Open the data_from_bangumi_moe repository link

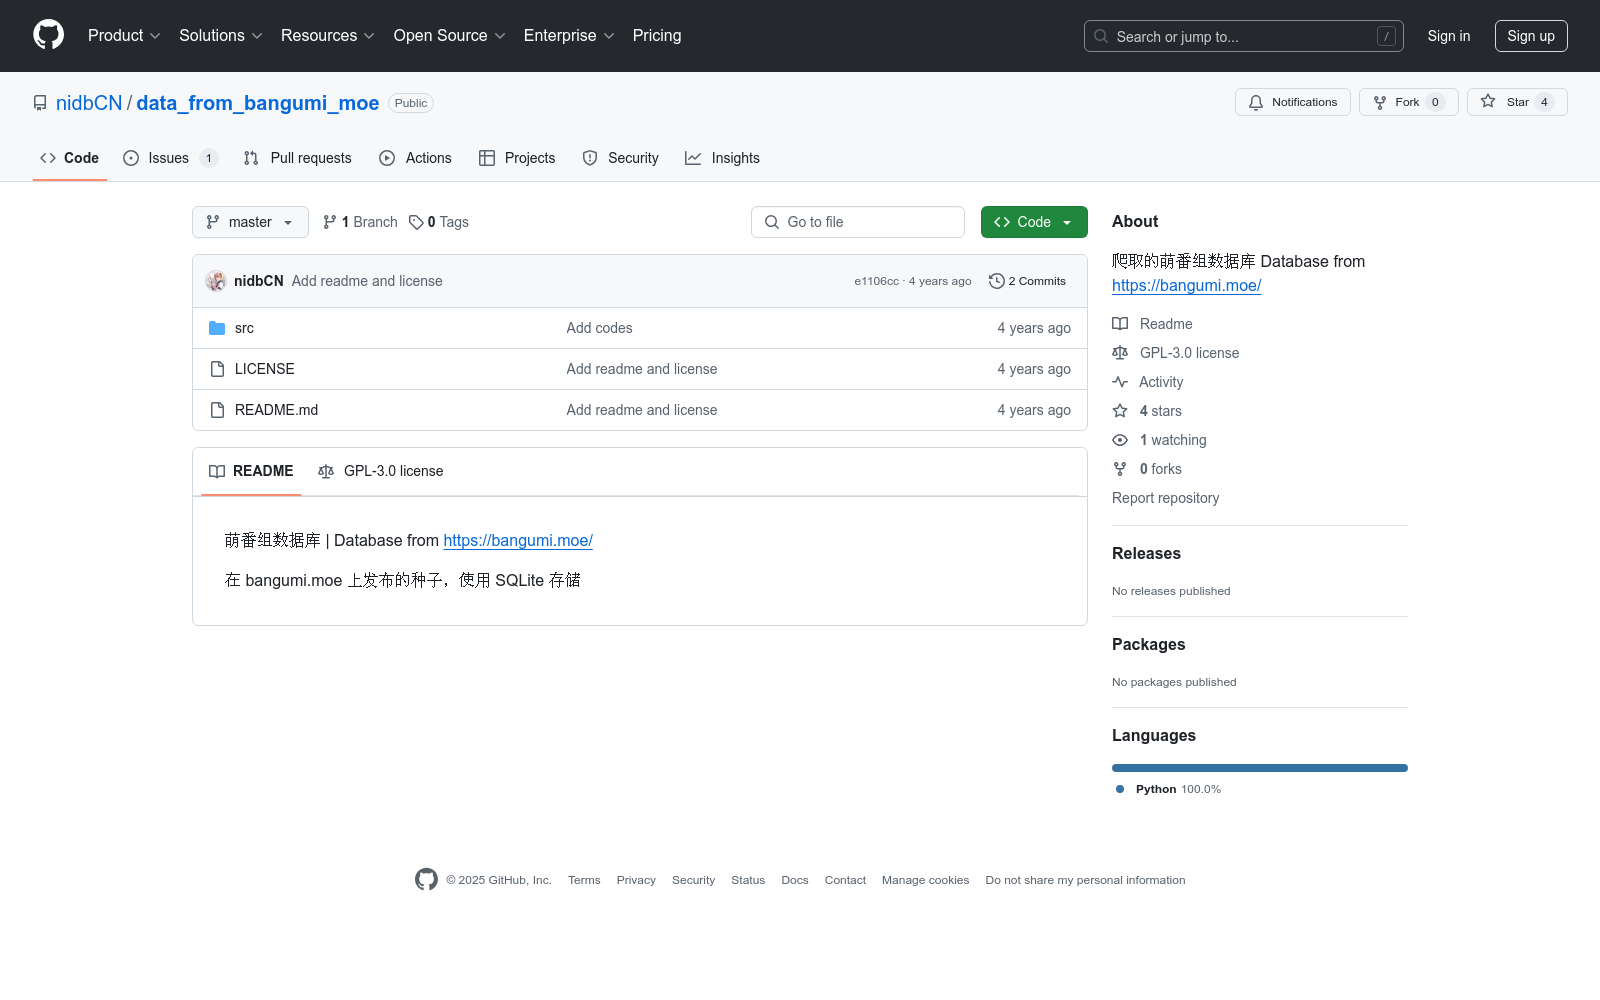click(257, 103)
